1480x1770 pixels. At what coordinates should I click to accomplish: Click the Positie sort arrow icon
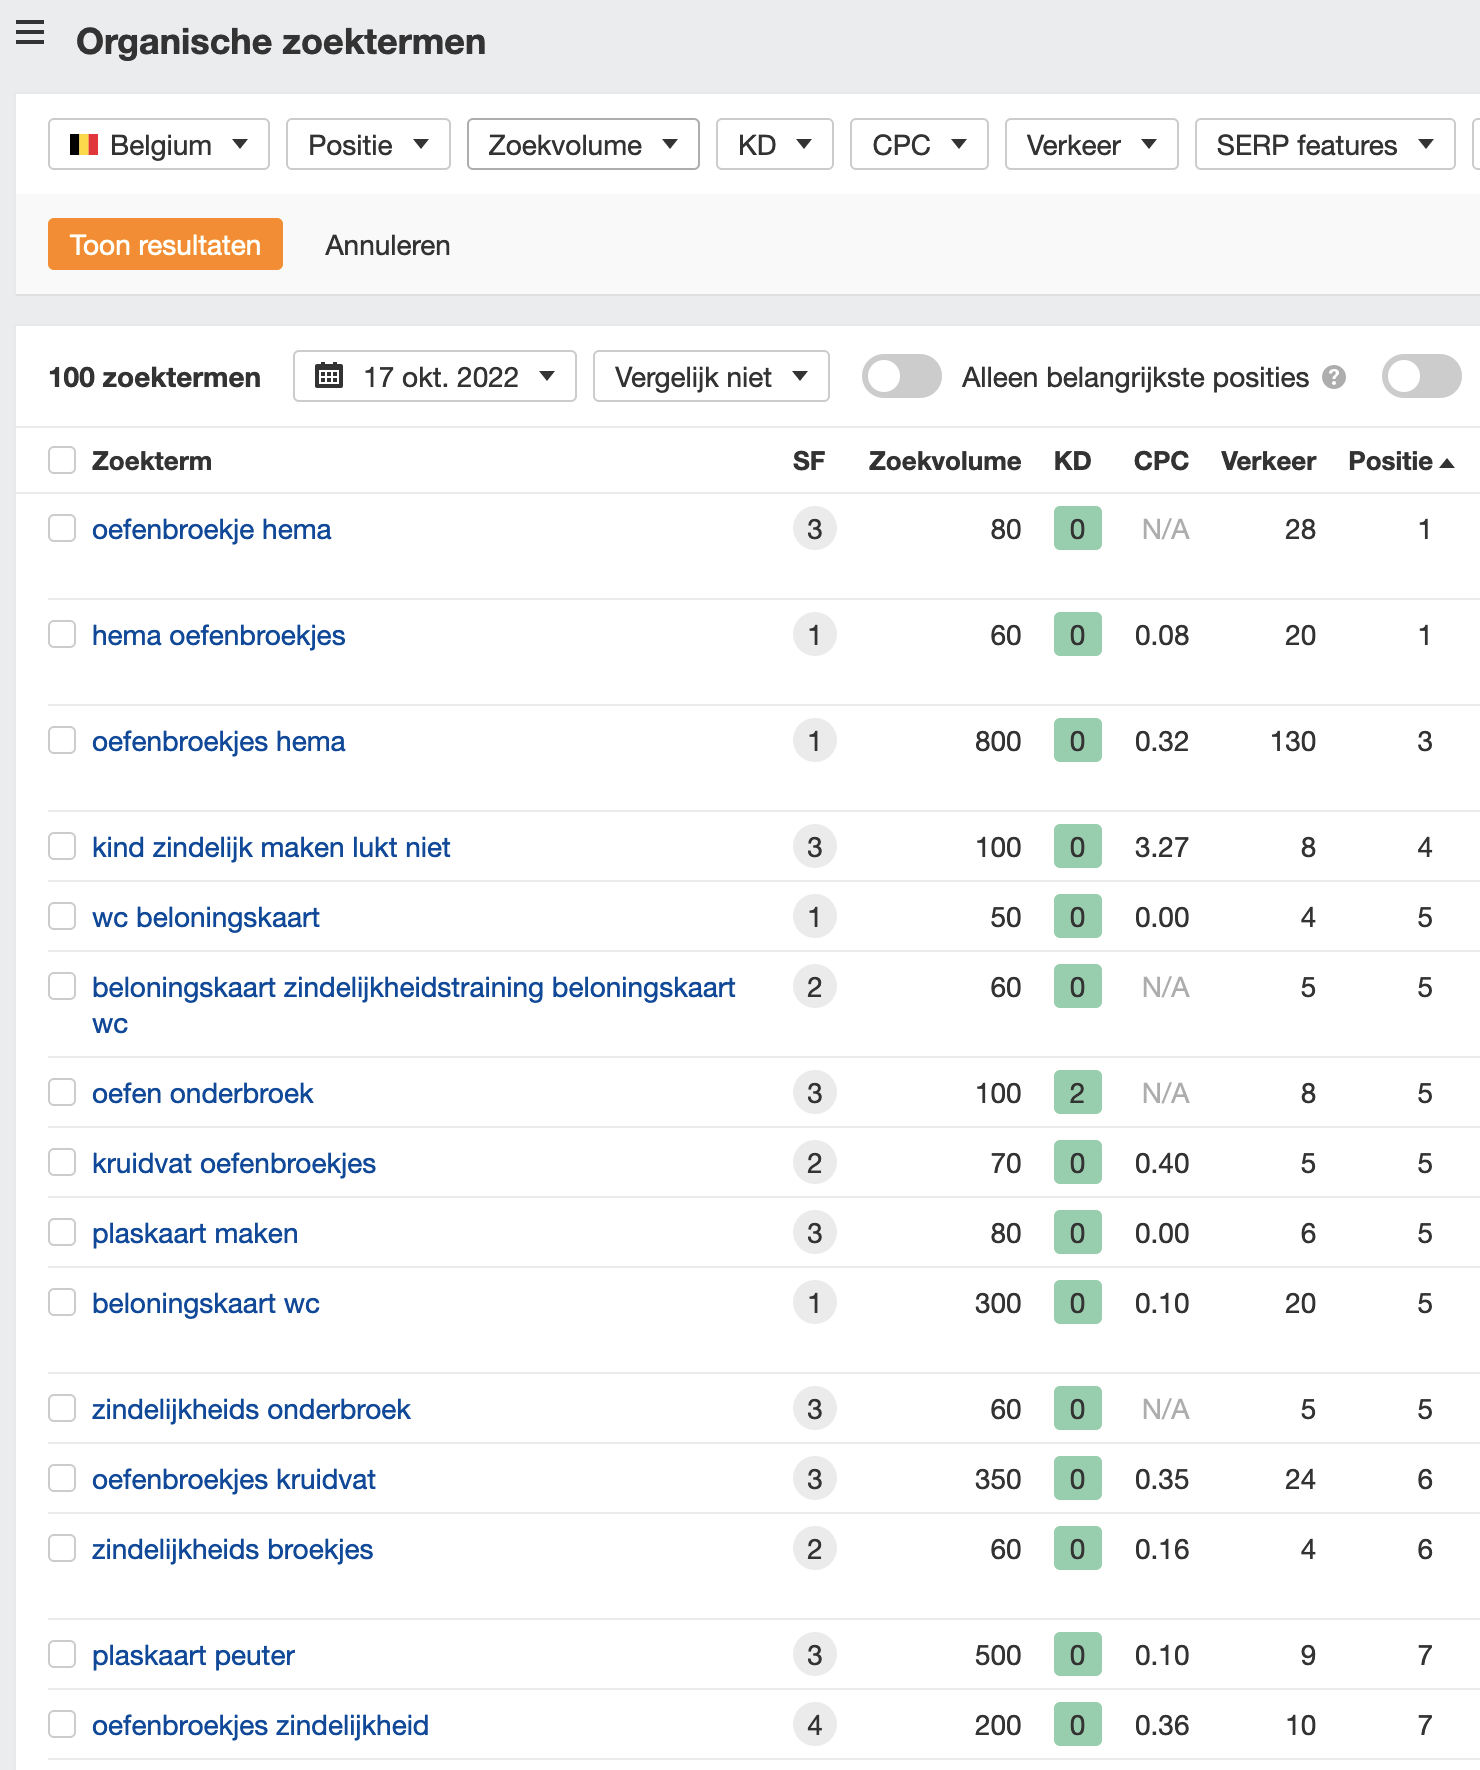pos(1446,462)
